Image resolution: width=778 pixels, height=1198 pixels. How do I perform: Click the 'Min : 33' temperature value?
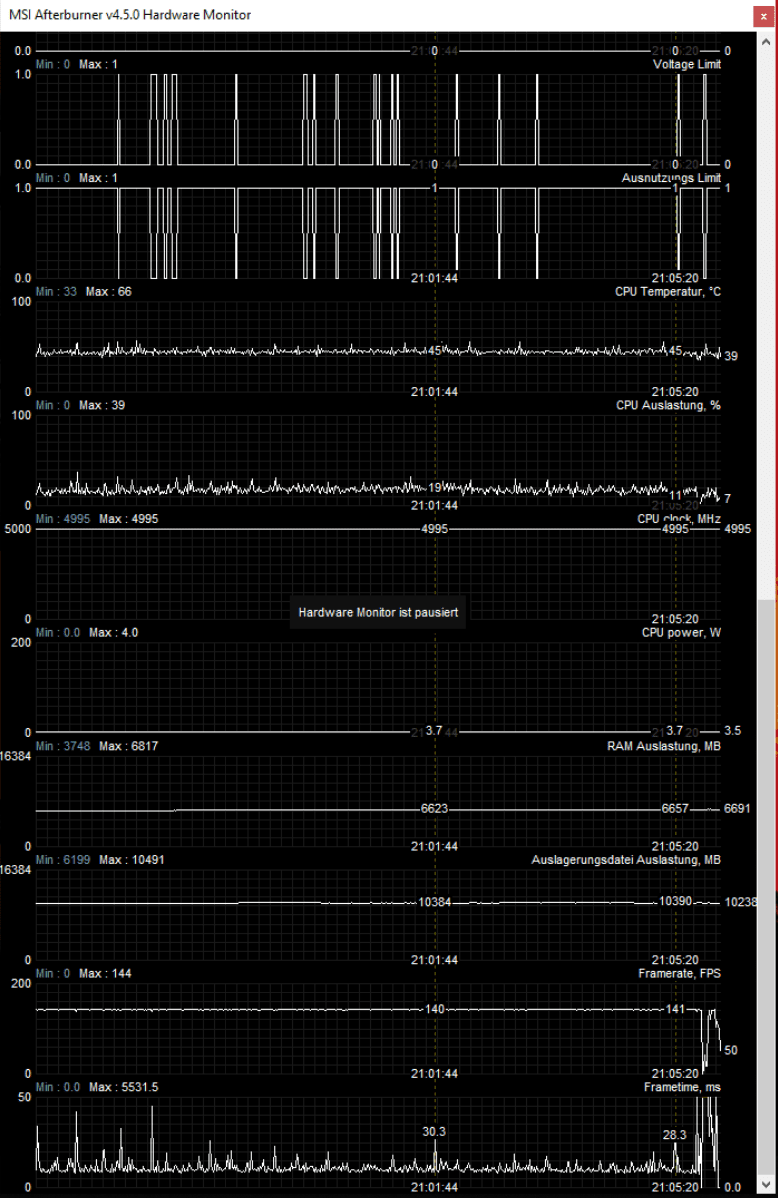coord(57,292)
